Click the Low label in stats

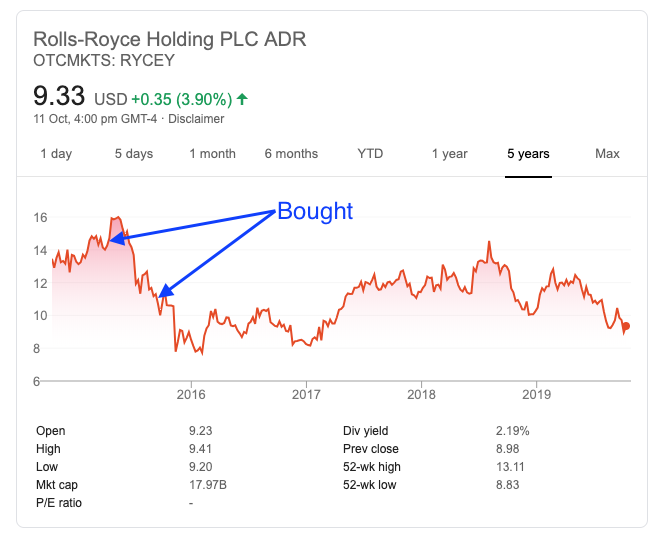[x=47, y=466]
